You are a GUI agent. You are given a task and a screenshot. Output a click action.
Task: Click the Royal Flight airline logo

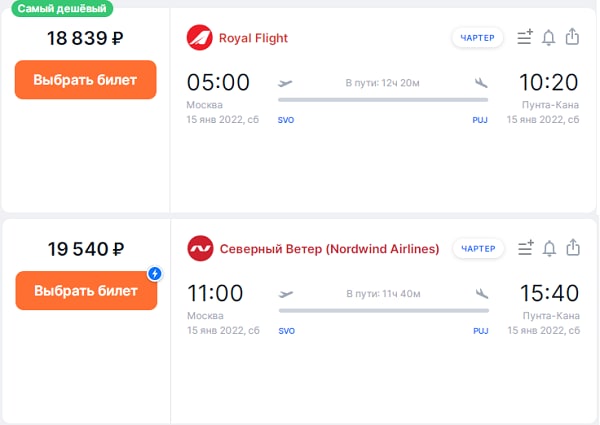click(x=200, y=38)
